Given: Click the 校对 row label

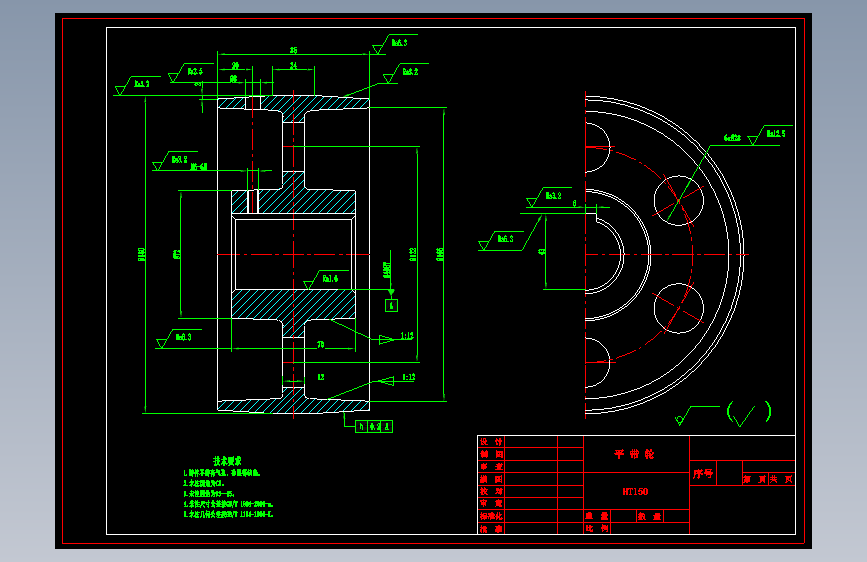Looking at the screenshot, I should click(491, 491).
